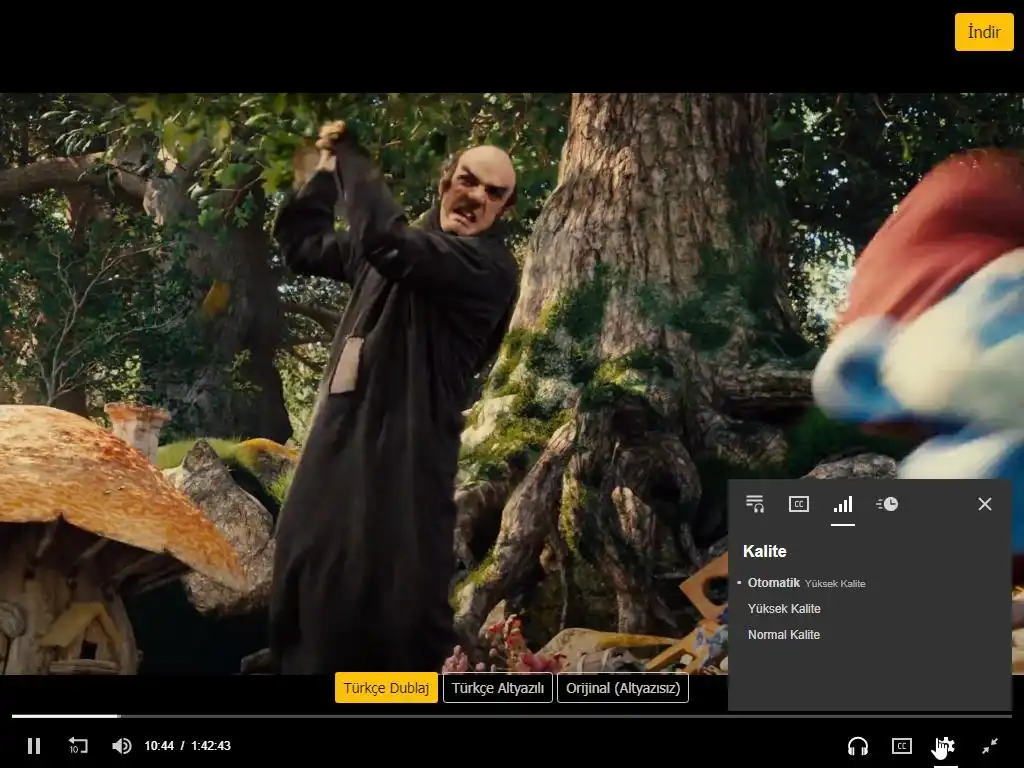1024x768 pixels.
Task: Choose Türkçe Dublaj audio version
Action: pos(387,688)
